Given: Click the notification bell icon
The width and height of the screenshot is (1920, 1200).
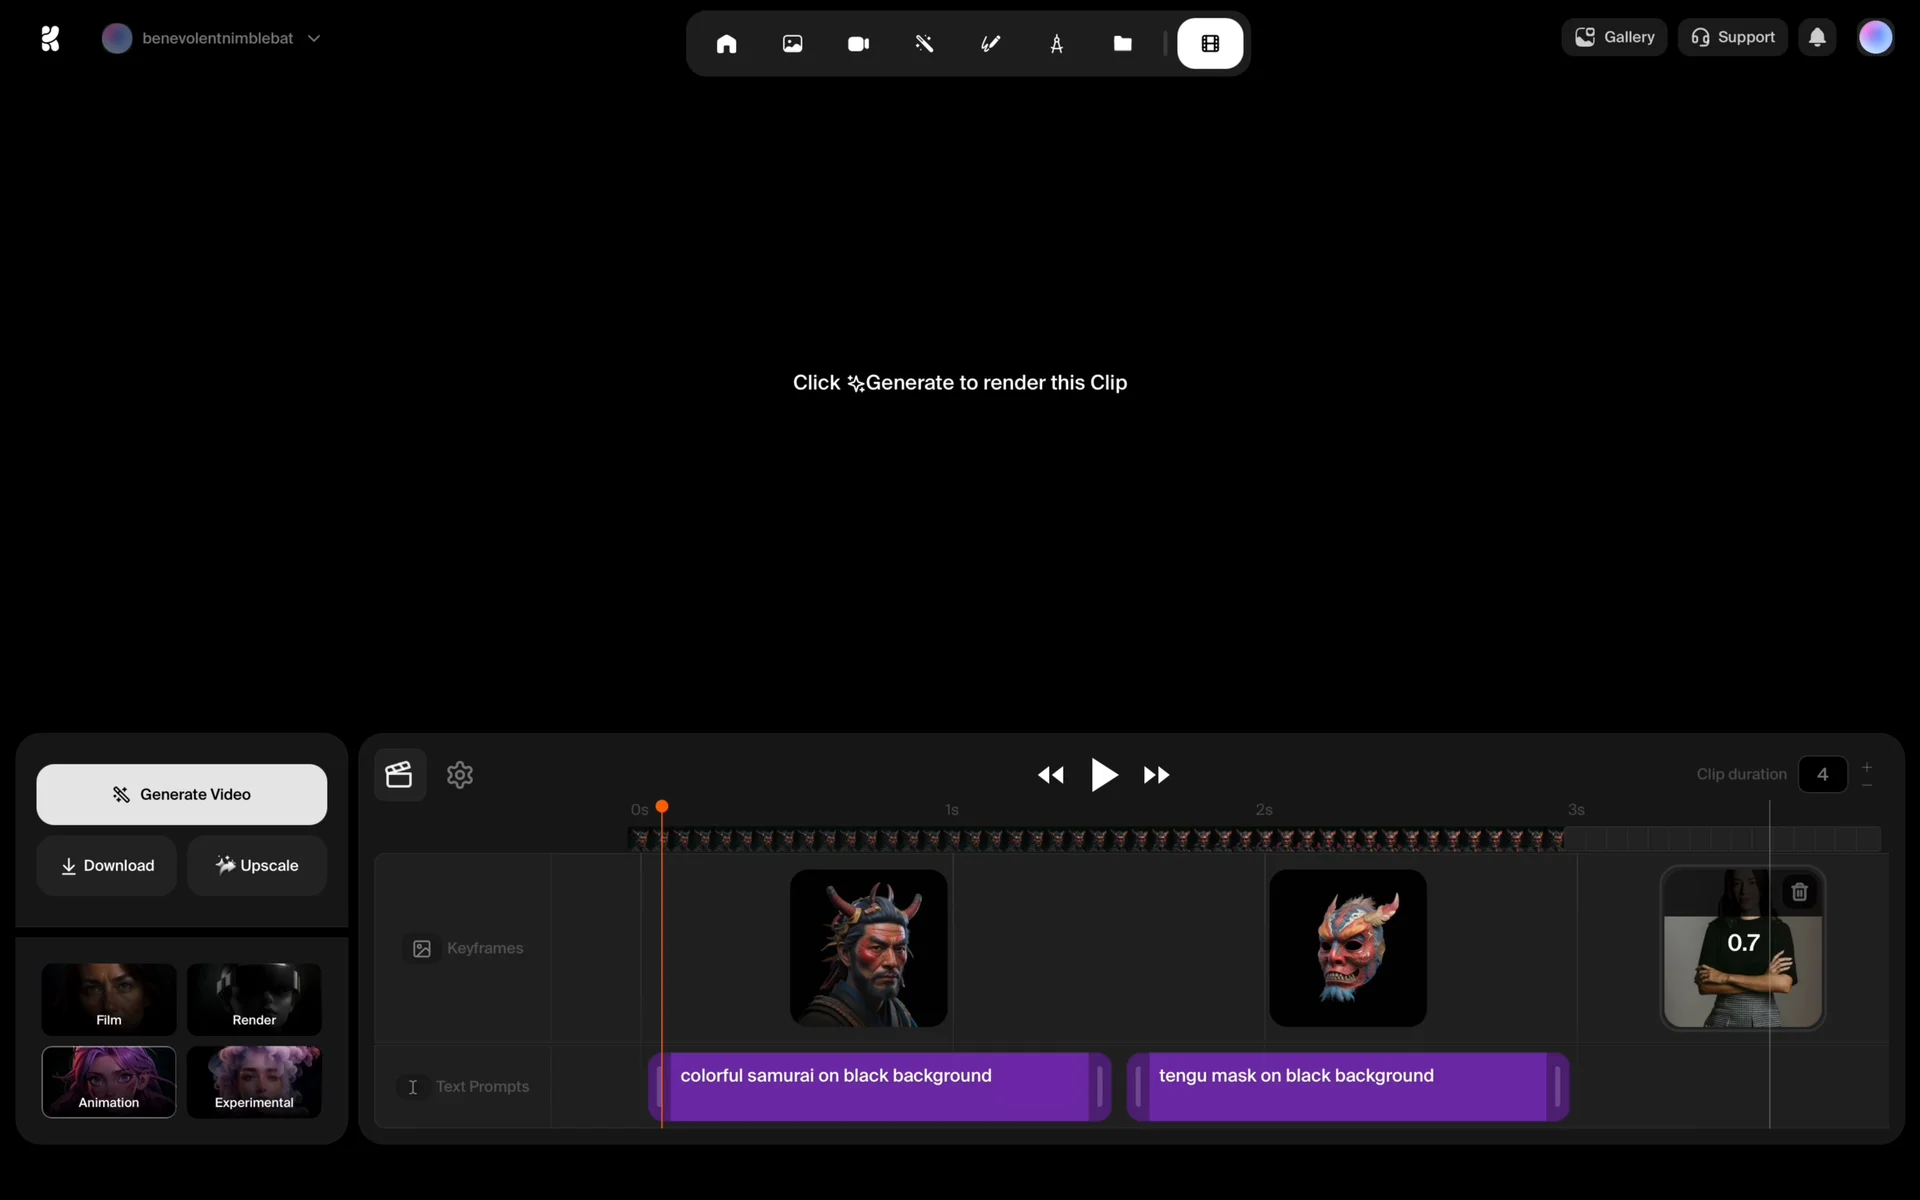Looking at the screenshot, I should (1817, 38).
